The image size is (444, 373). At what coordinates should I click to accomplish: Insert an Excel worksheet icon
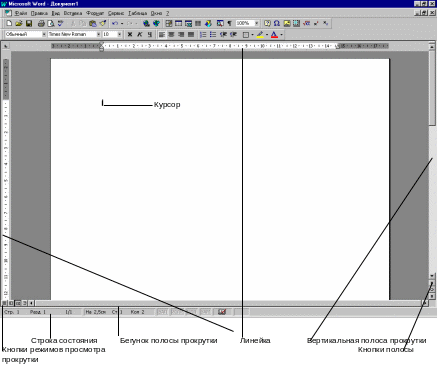[x=188, y=23]
